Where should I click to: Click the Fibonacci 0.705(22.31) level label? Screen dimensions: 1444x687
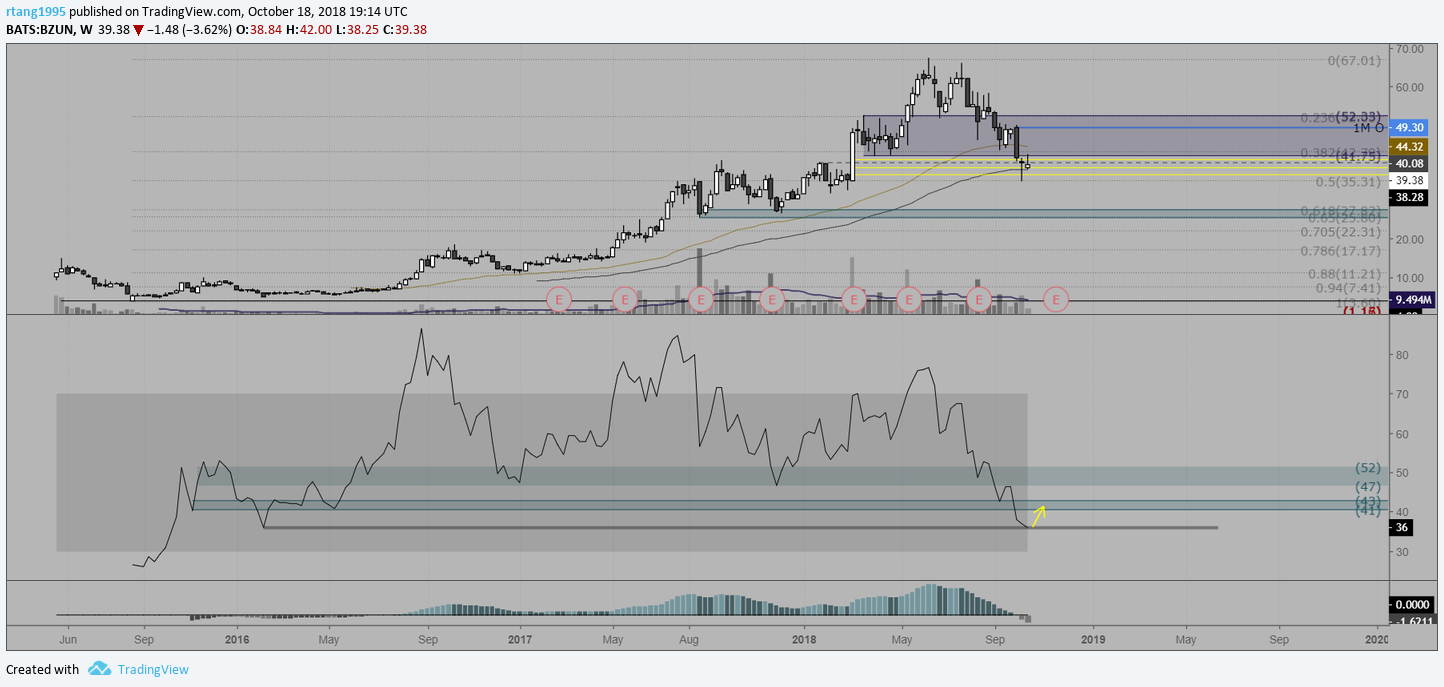coord(1340,231)
